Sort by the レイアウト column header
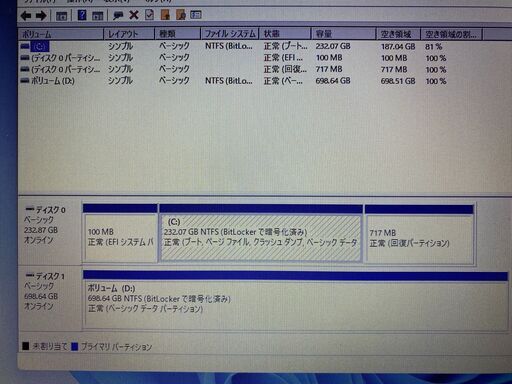Image resolution: width=512 pixels, height=384 pixels. point(129,34)
